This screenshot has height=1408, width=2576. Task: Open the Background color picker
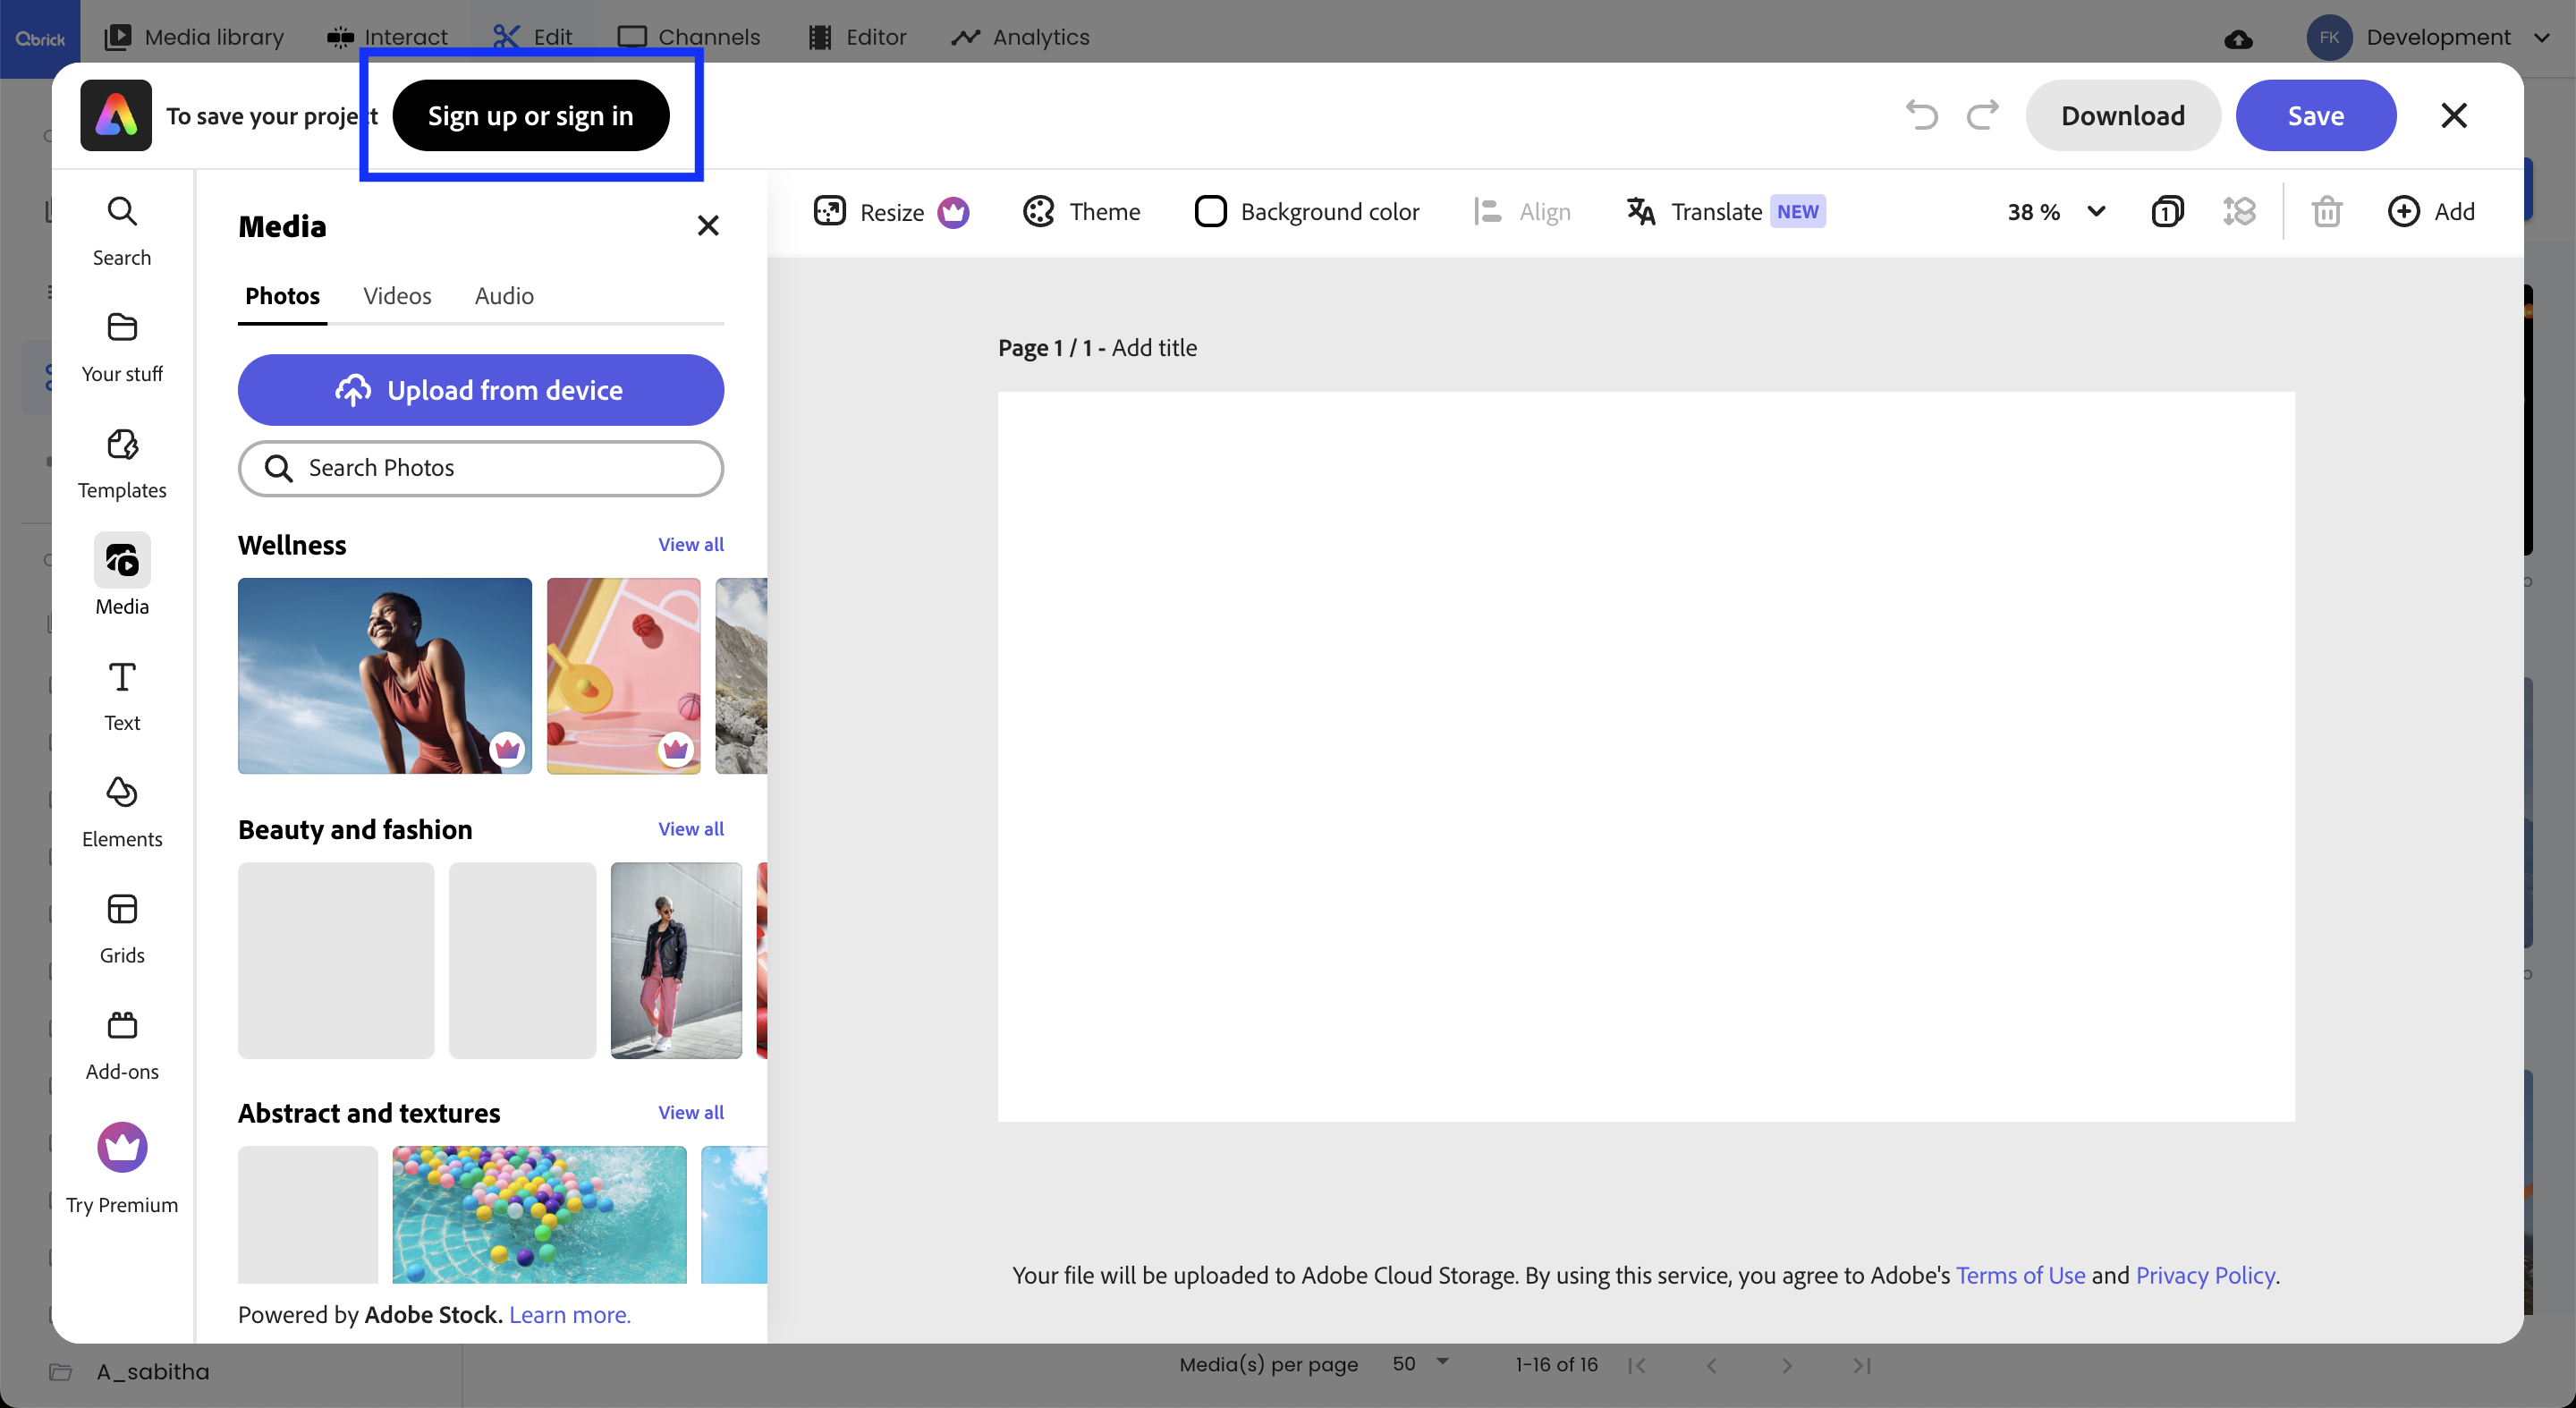pos(1307,211)
